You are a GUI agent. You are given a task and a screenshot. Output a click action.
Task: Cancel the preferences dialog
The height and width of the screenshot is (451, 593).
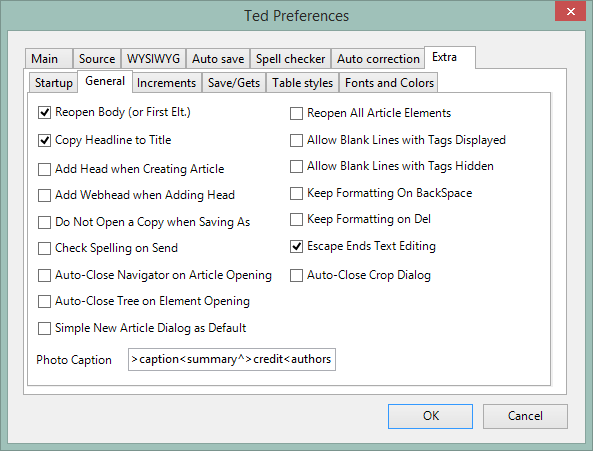pos(525,416)
